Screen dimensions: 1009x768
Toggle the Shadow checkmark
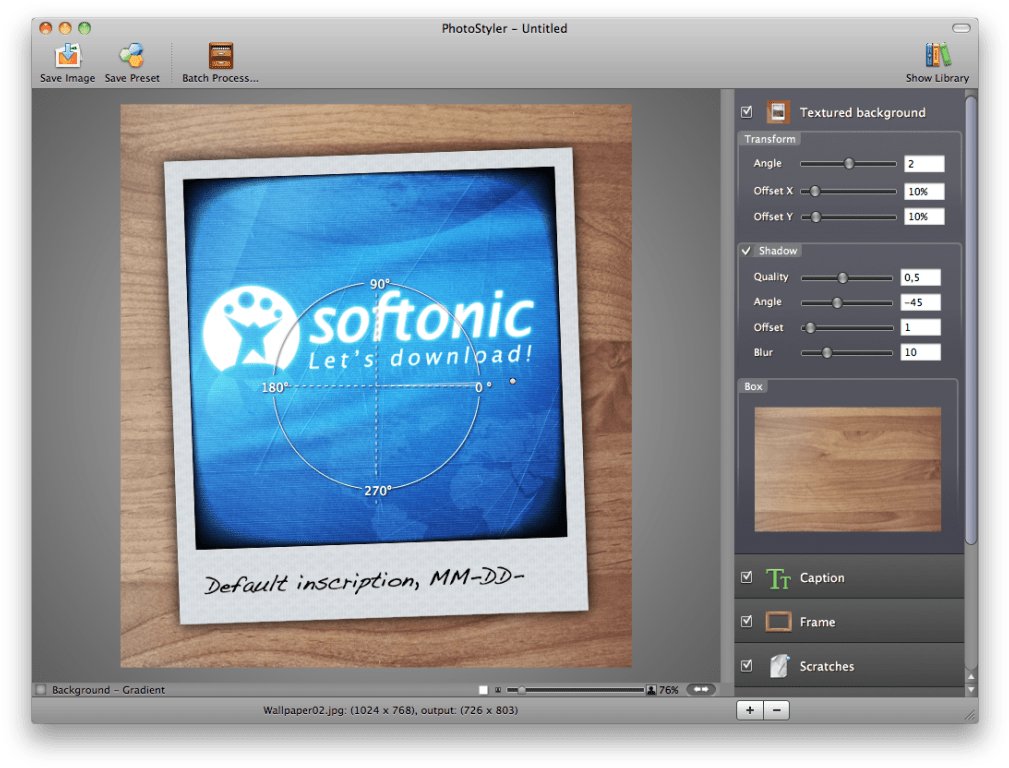pos(746,250)
